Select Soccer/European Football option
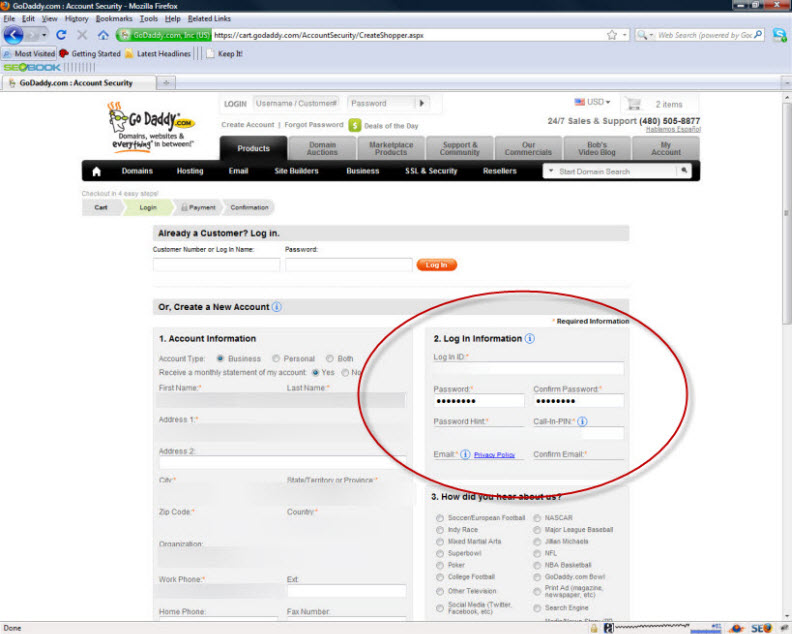792x634 pixels. [x=440, y=518]
